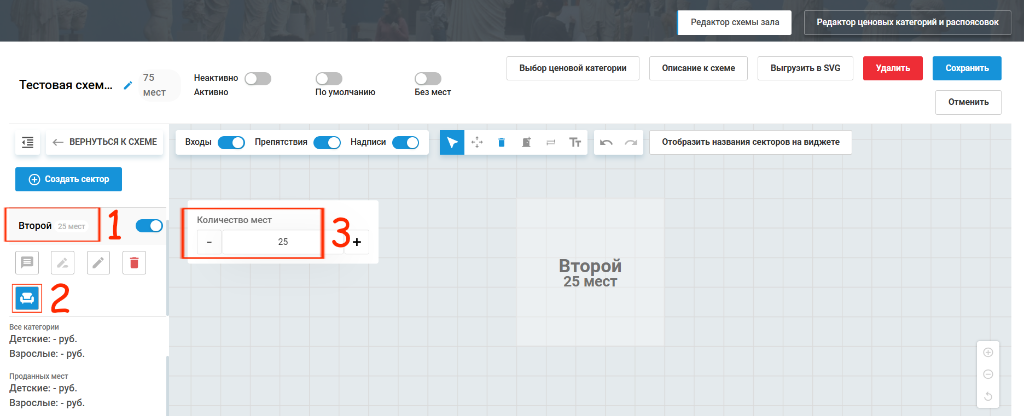Screen dimensions: 1024x416
Task: Click the blue armchair seats icon
Action: [x=27, y=298]
